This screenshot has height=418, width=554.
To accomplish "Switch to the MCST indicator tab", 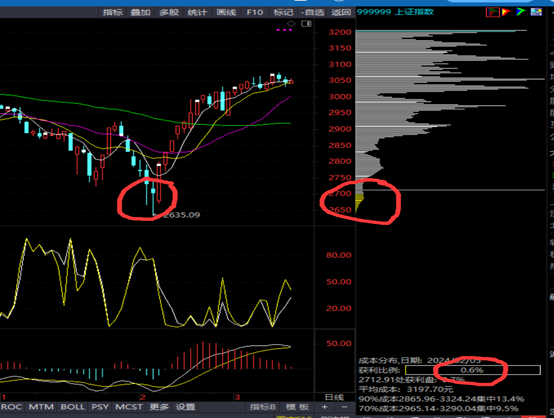I will [129, 407].
